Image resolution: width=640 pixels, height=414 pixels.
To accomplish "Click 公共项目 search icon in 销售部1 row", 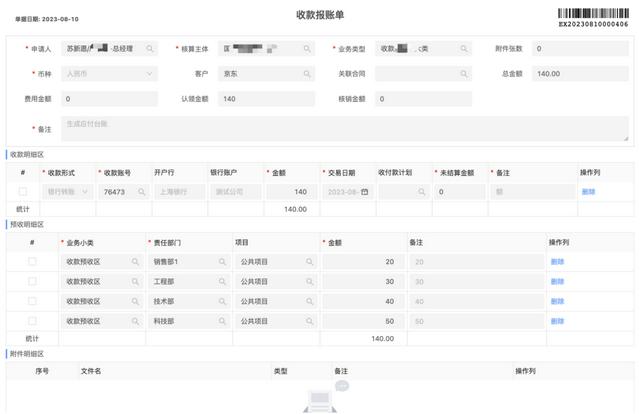I will tap(309, 262).
